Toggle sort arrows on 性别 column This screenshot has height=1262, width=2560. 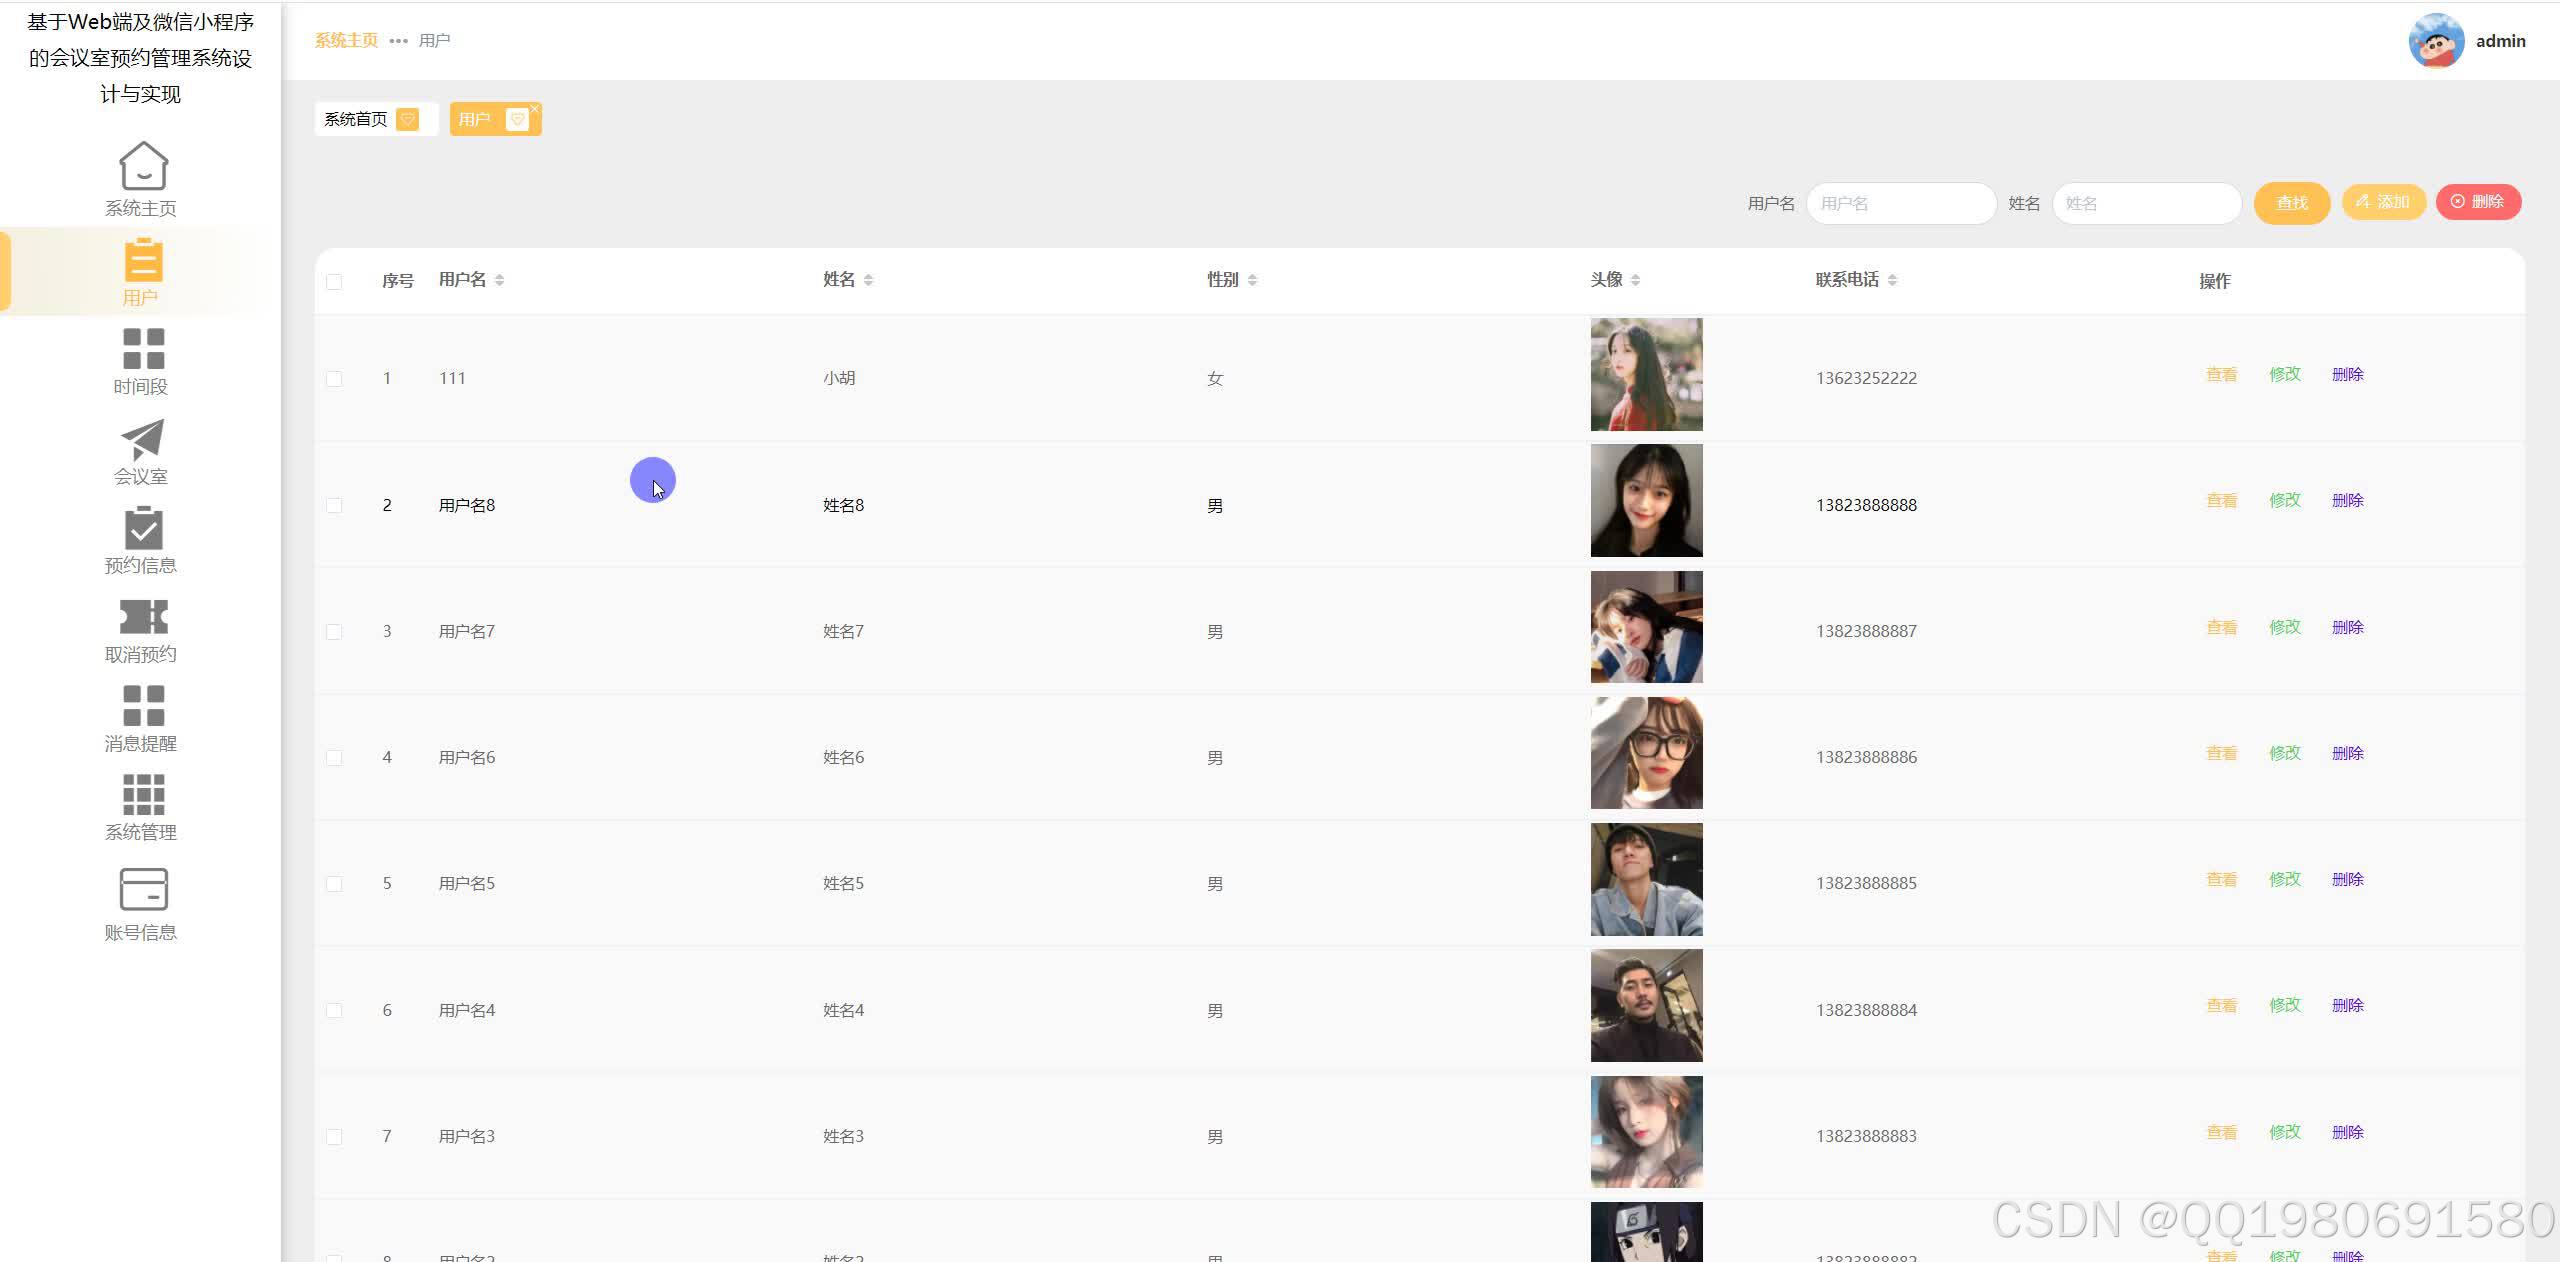point(1252,280)
